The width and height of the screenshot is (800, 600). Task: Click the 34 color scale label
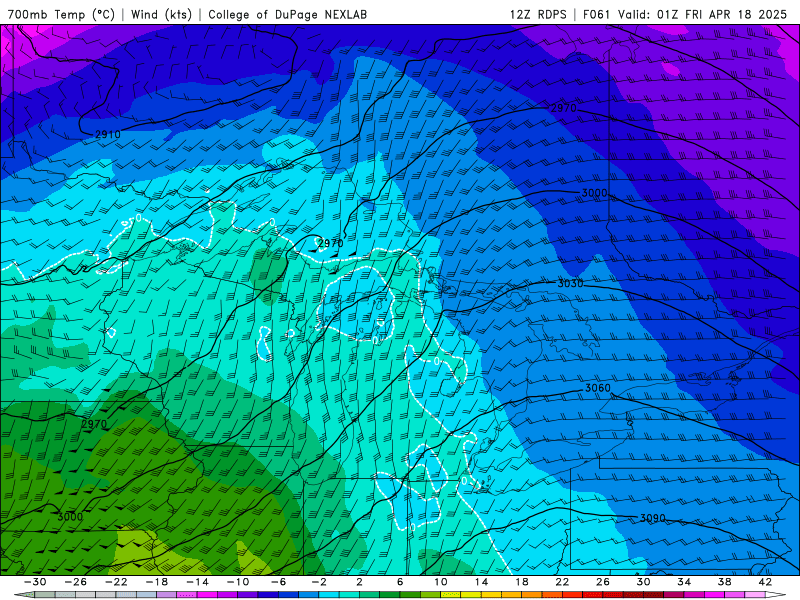coord(684,582)
